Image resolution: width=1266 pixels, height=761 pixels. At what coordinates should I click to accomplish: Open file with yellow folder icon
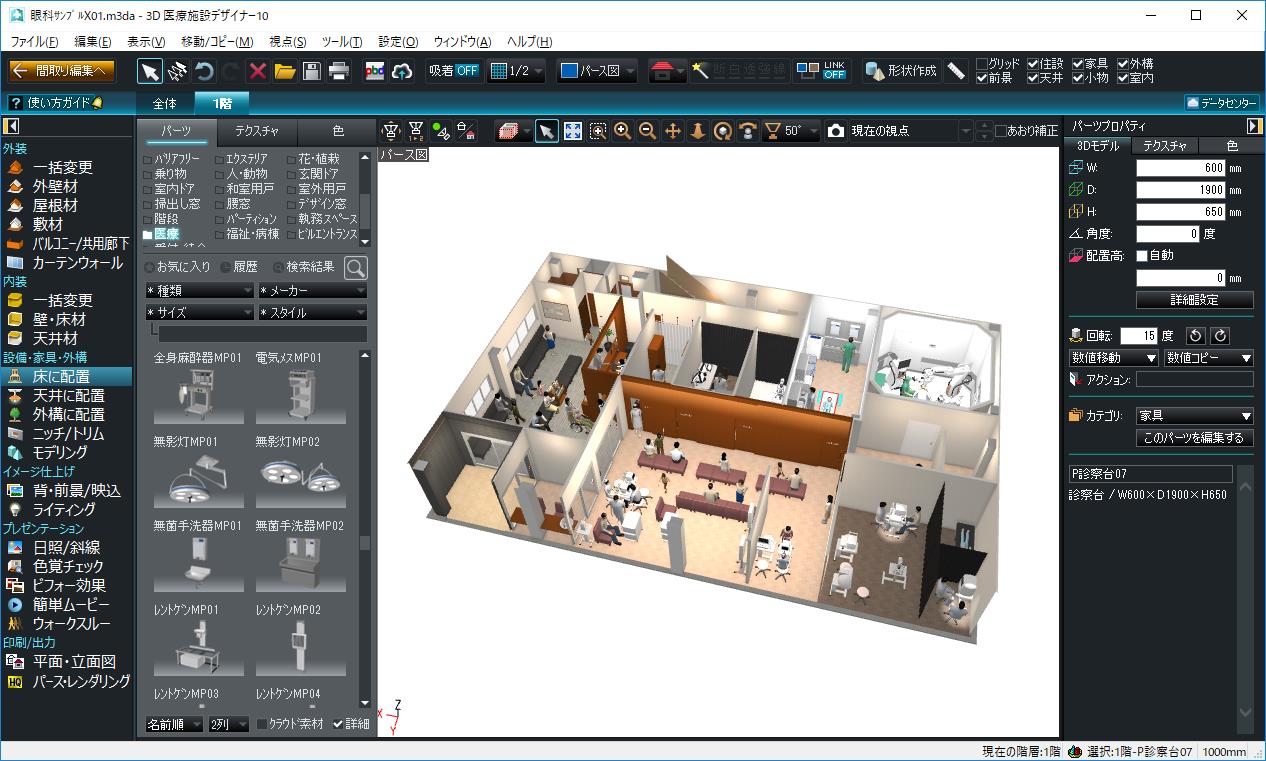pyautogui.click(x=285, y=71)
